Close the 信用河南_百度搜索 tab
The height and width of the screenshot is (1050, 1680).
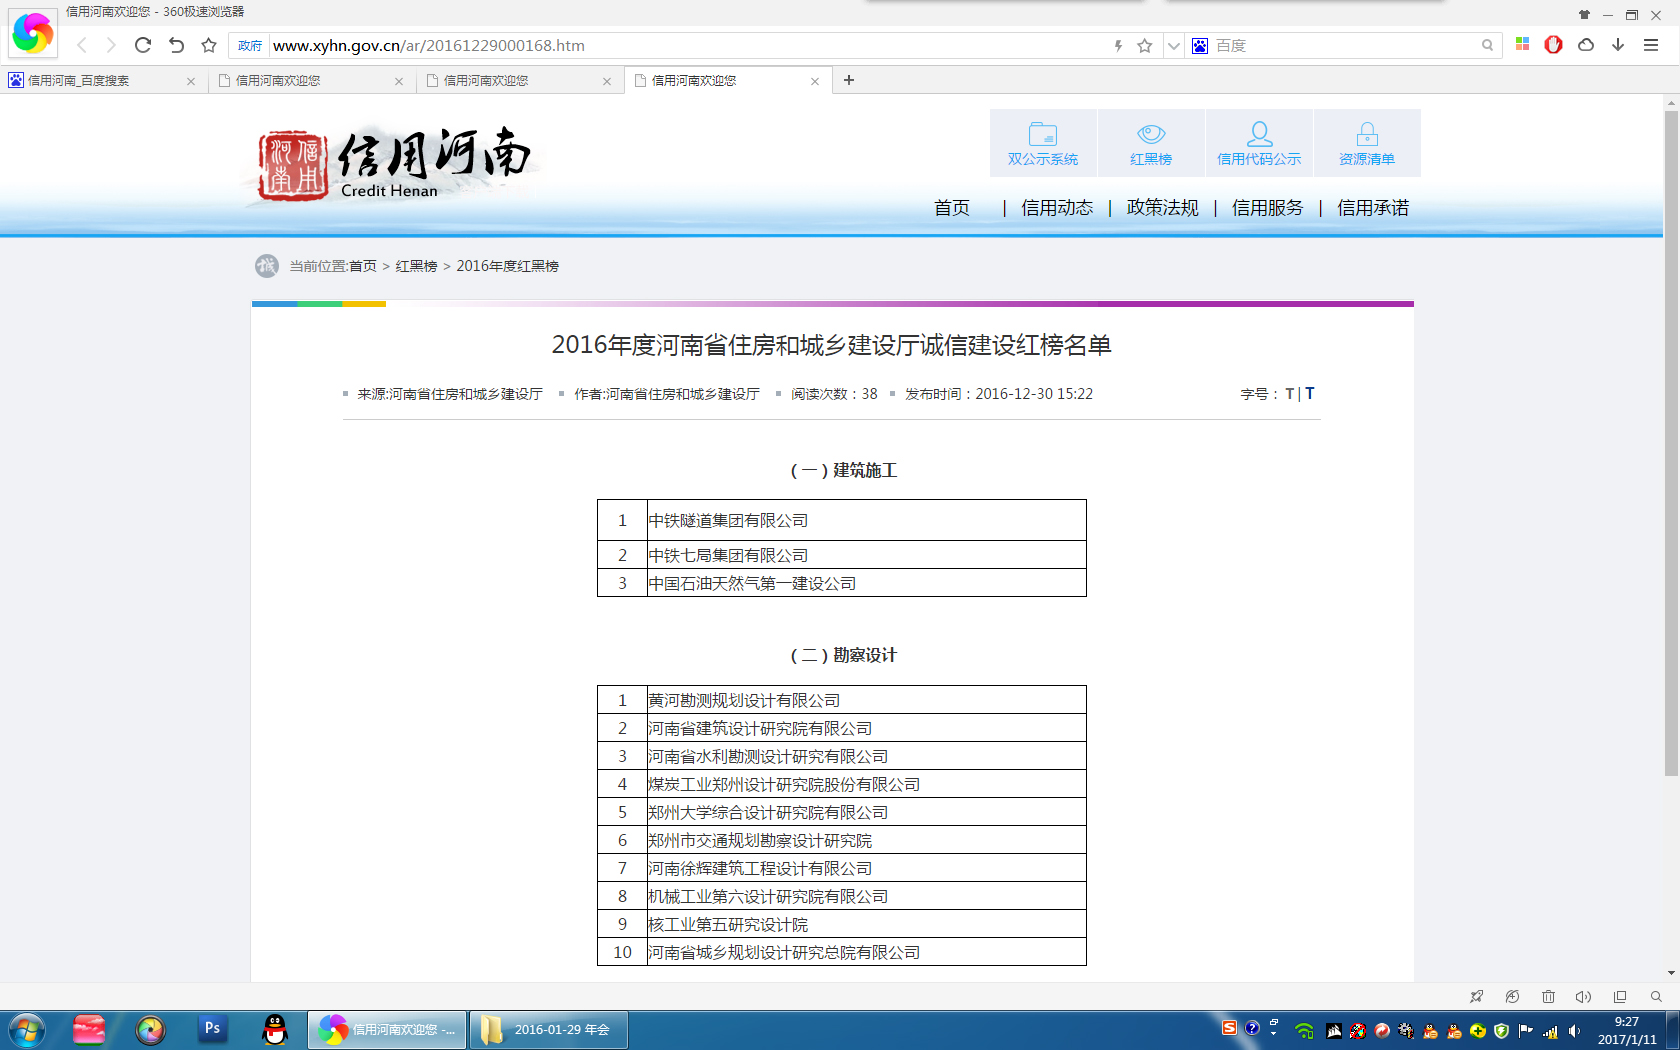click(x=191, y=82)
